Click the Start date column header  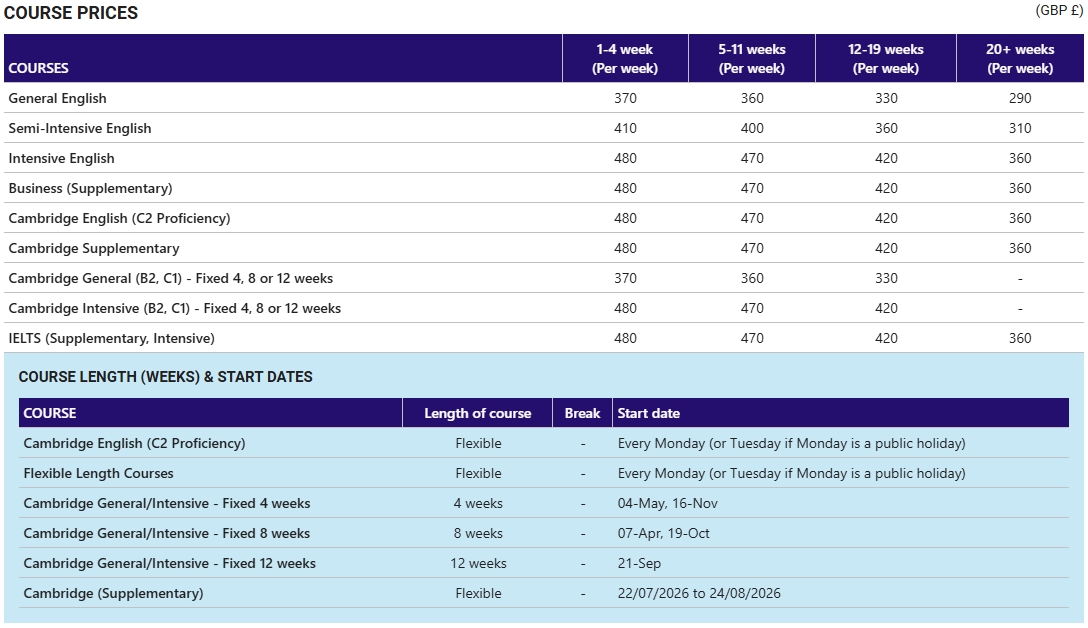[648, 413]
